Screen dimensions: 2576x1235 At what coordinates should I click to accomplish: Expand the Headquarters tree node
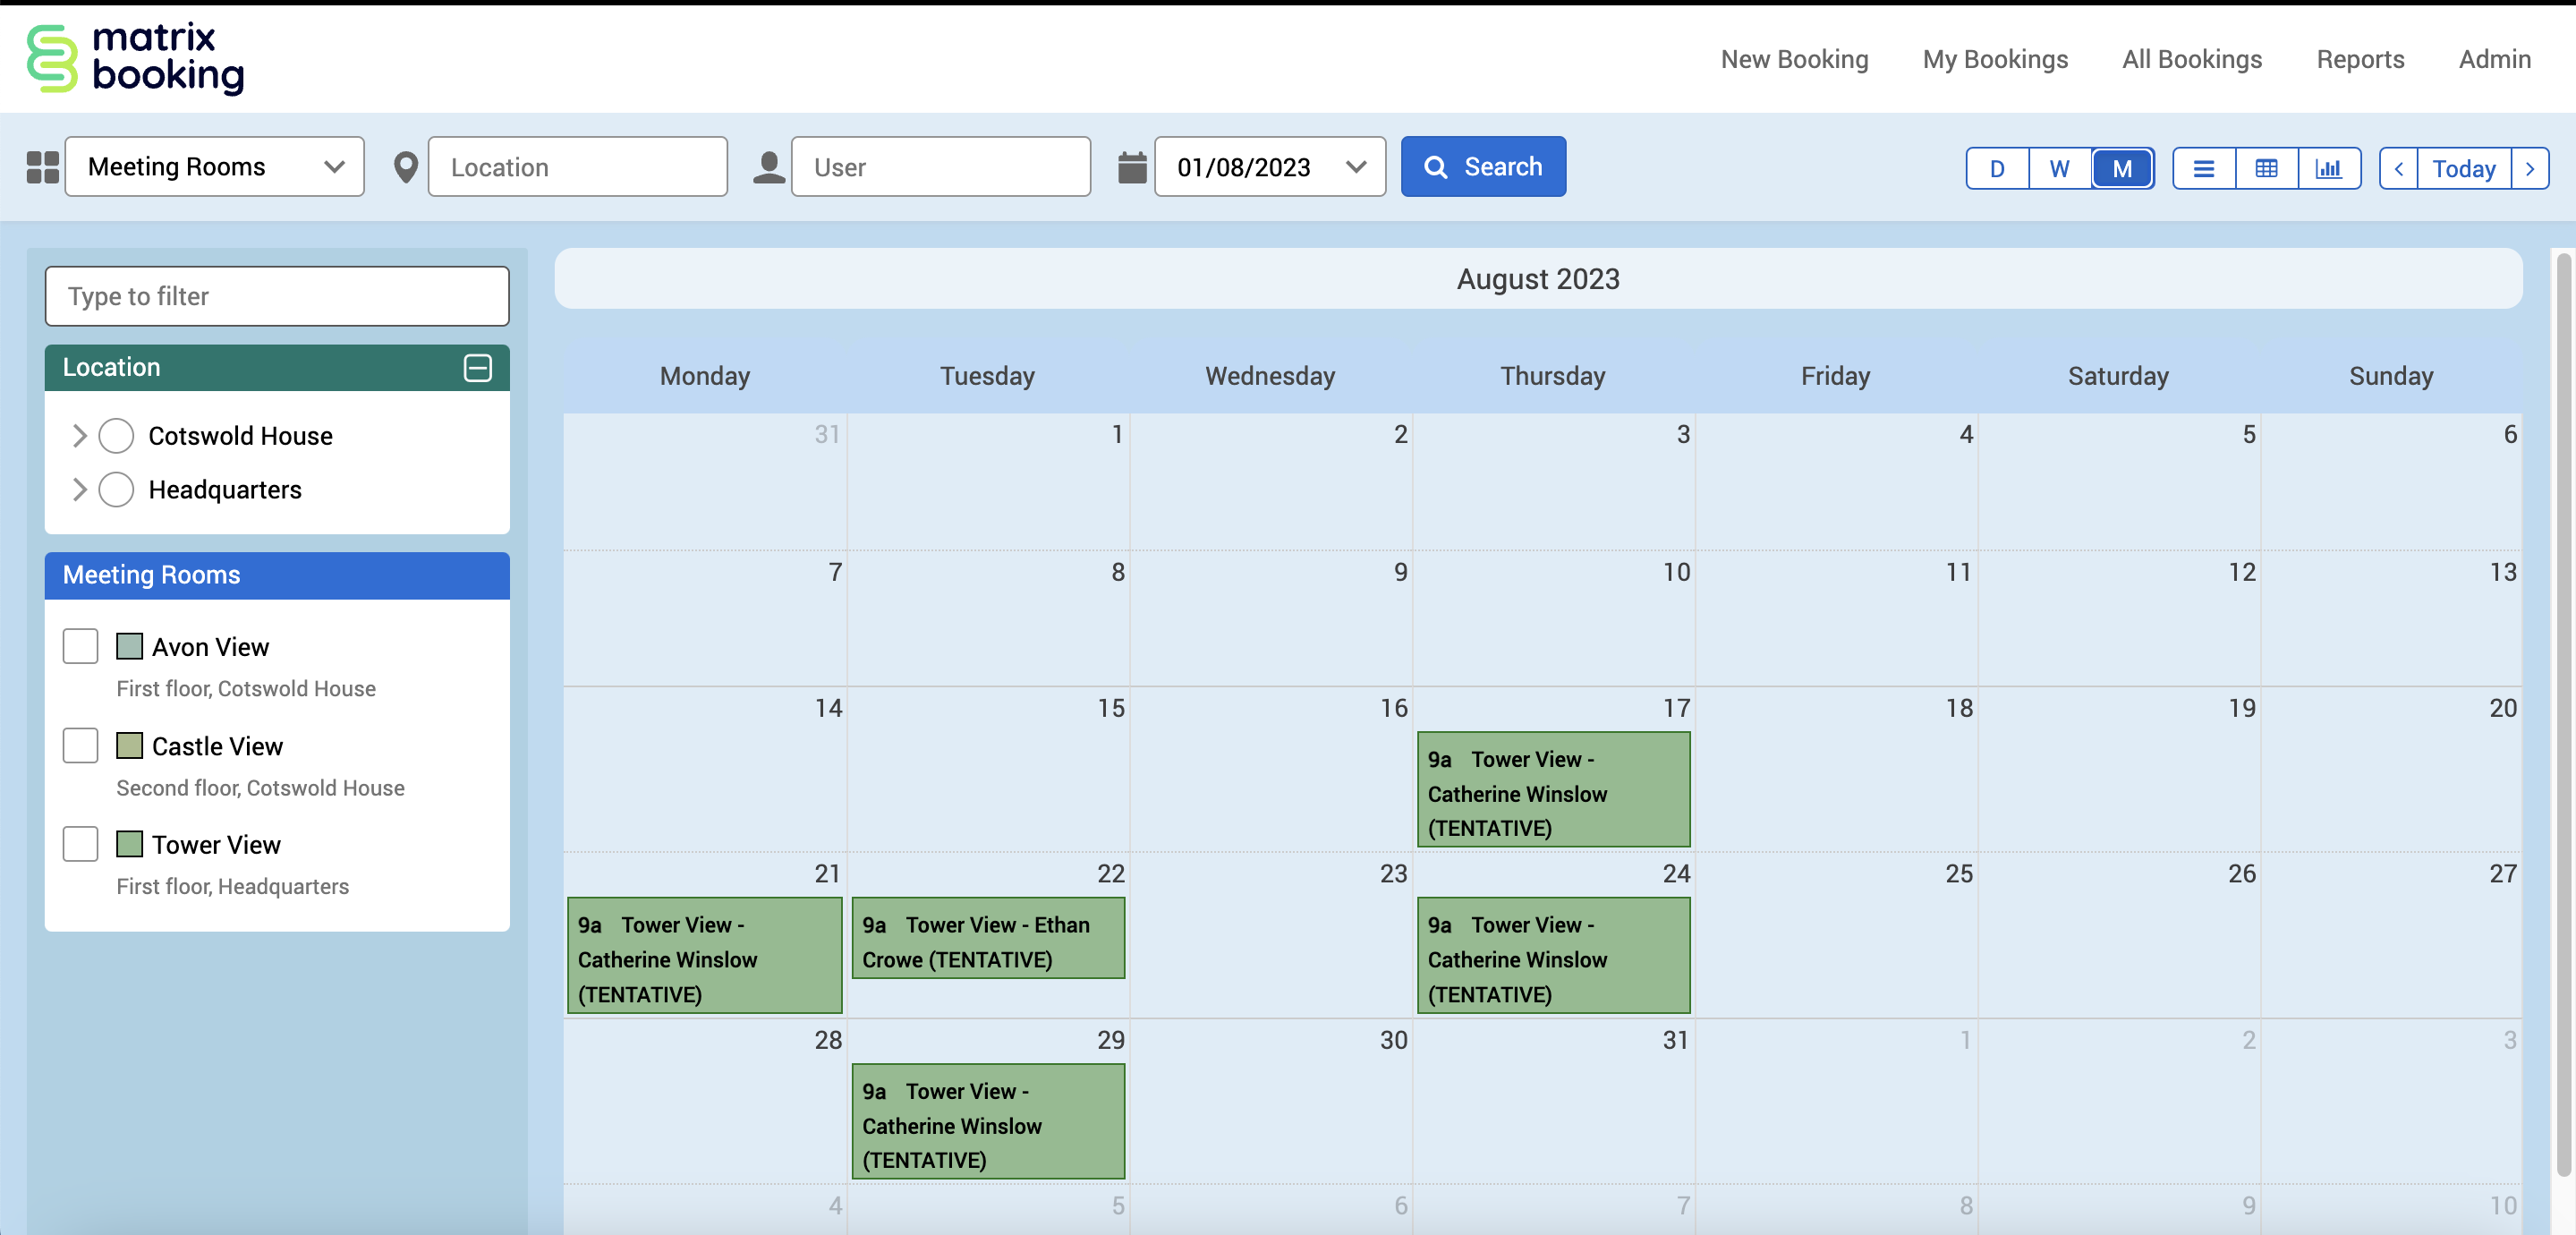click(80, 490)
